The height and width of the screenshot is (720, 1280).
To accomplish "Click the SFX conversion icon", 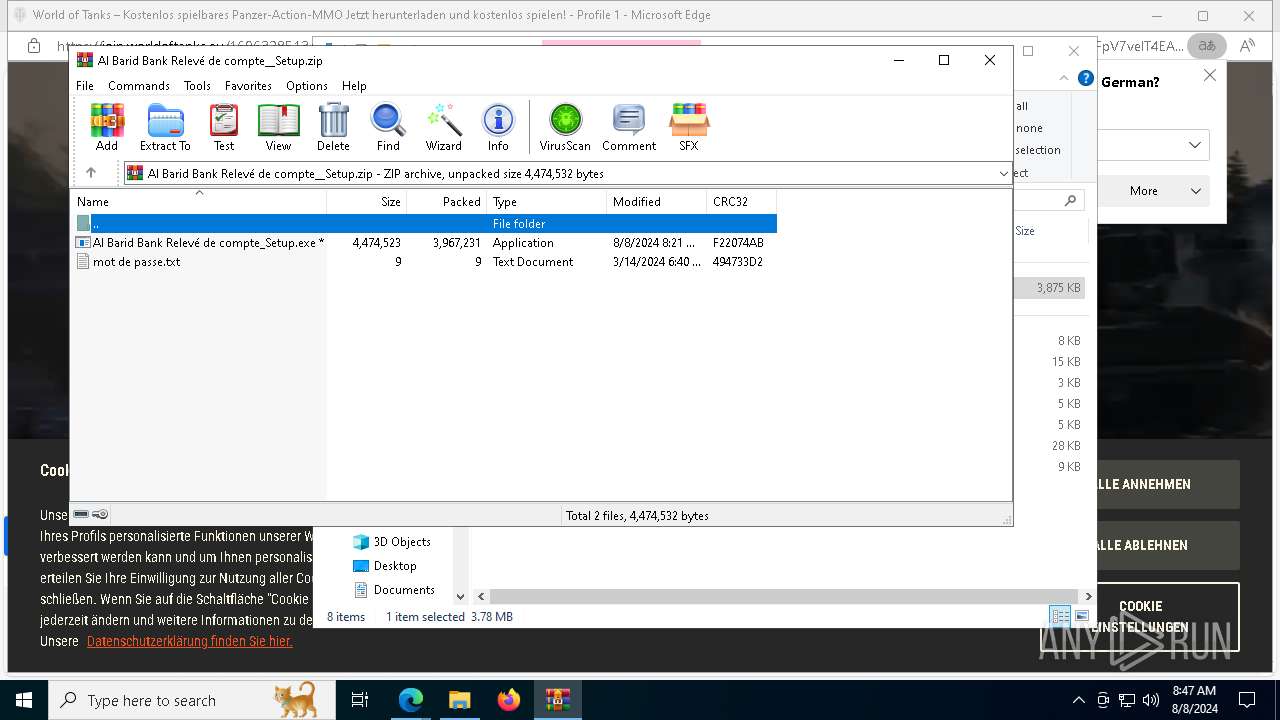I will [x=689, y=128].
